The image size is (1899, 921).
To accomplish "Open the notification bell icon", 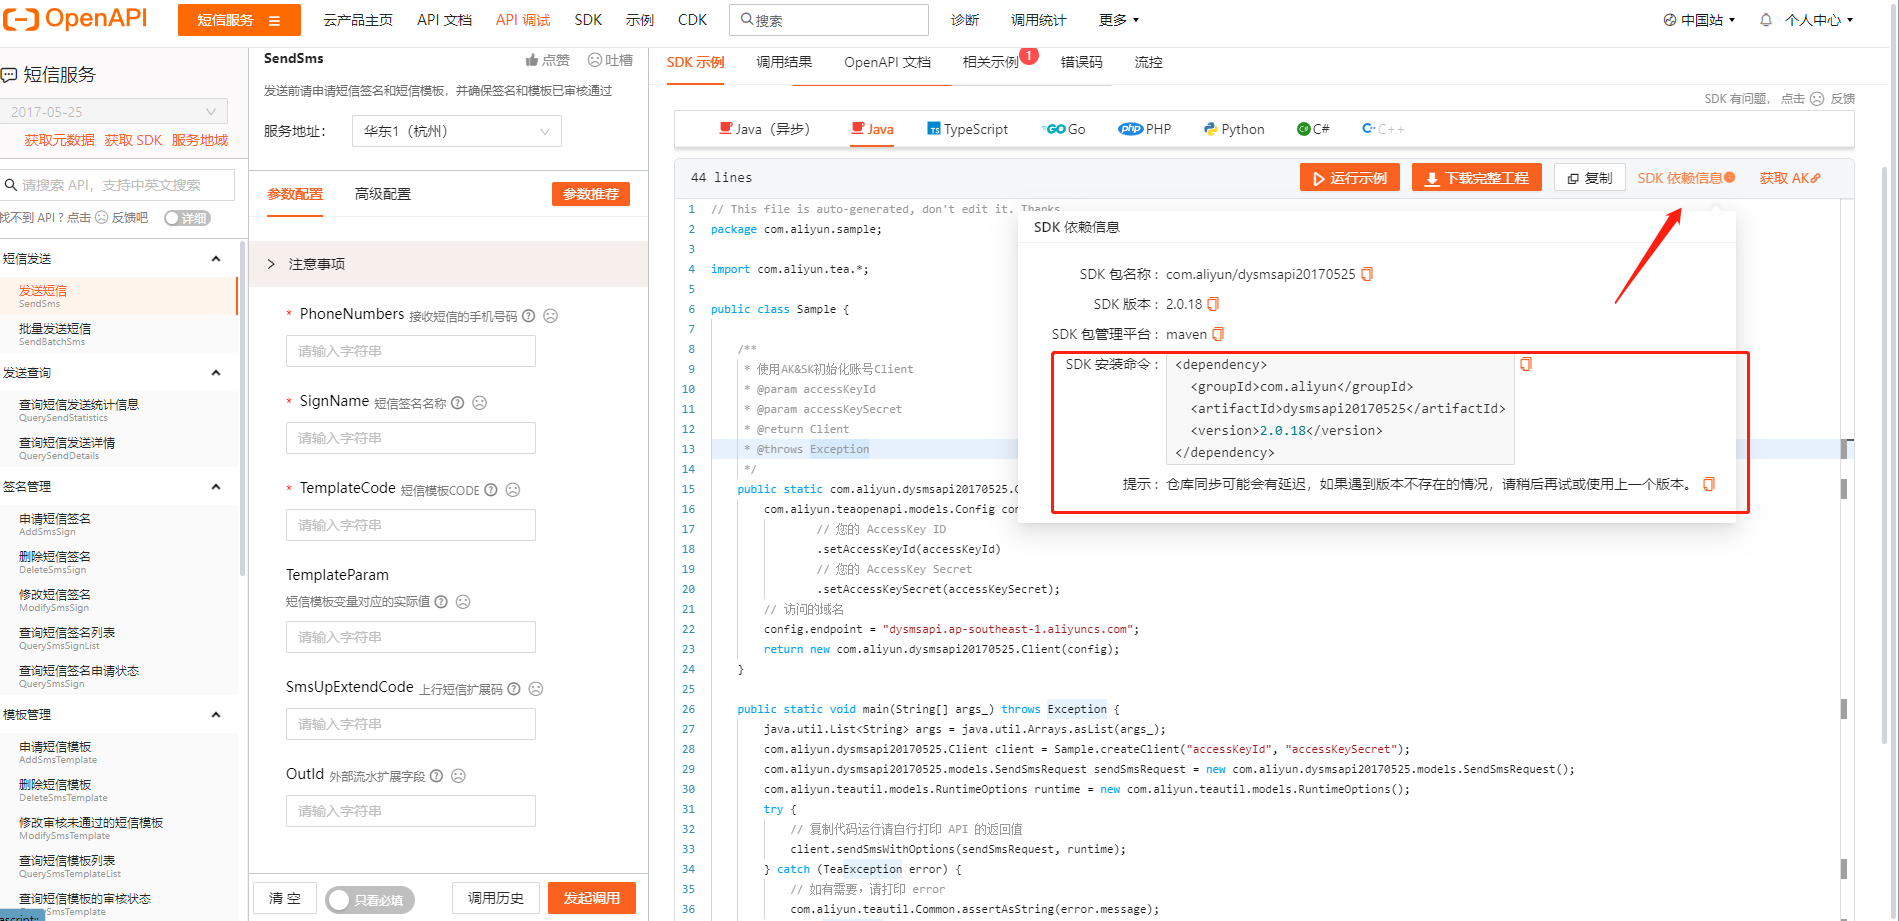I will pos(1766,20).
